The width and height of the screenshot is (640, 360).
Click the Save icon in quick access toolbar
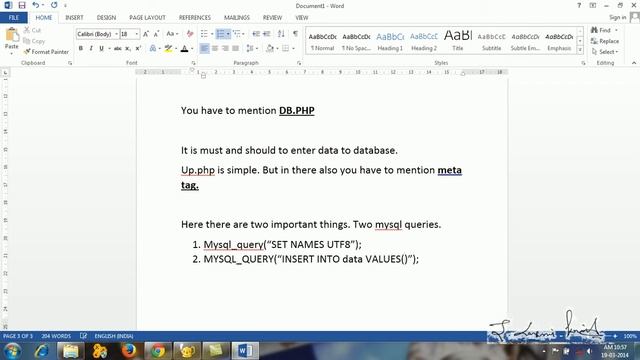pos(22,5)
